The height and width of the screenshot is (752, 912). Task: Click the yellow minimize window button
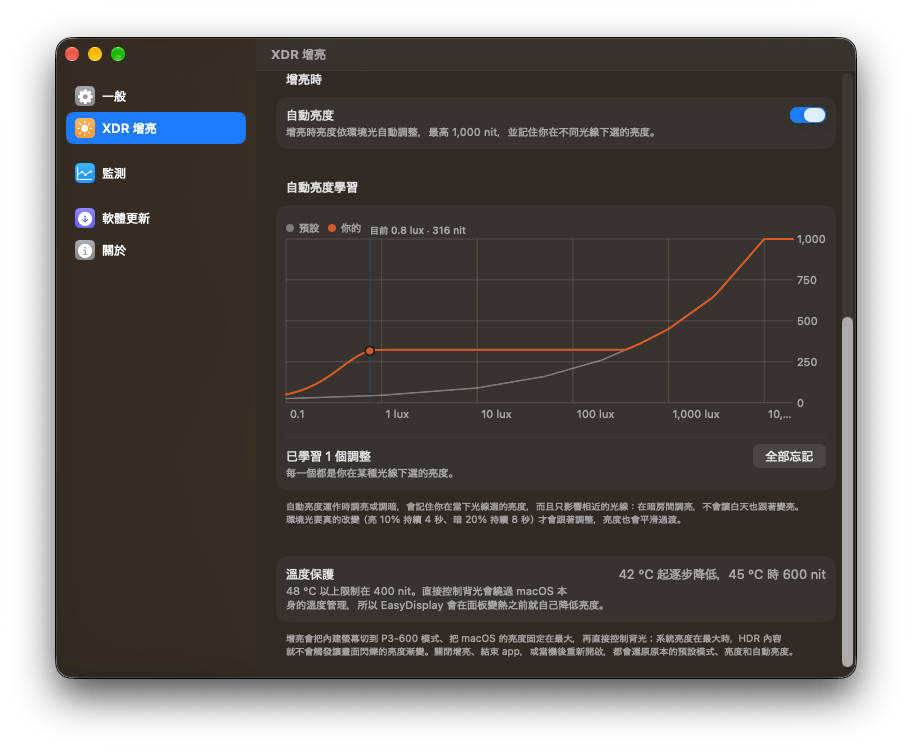[x=95, y=54]
